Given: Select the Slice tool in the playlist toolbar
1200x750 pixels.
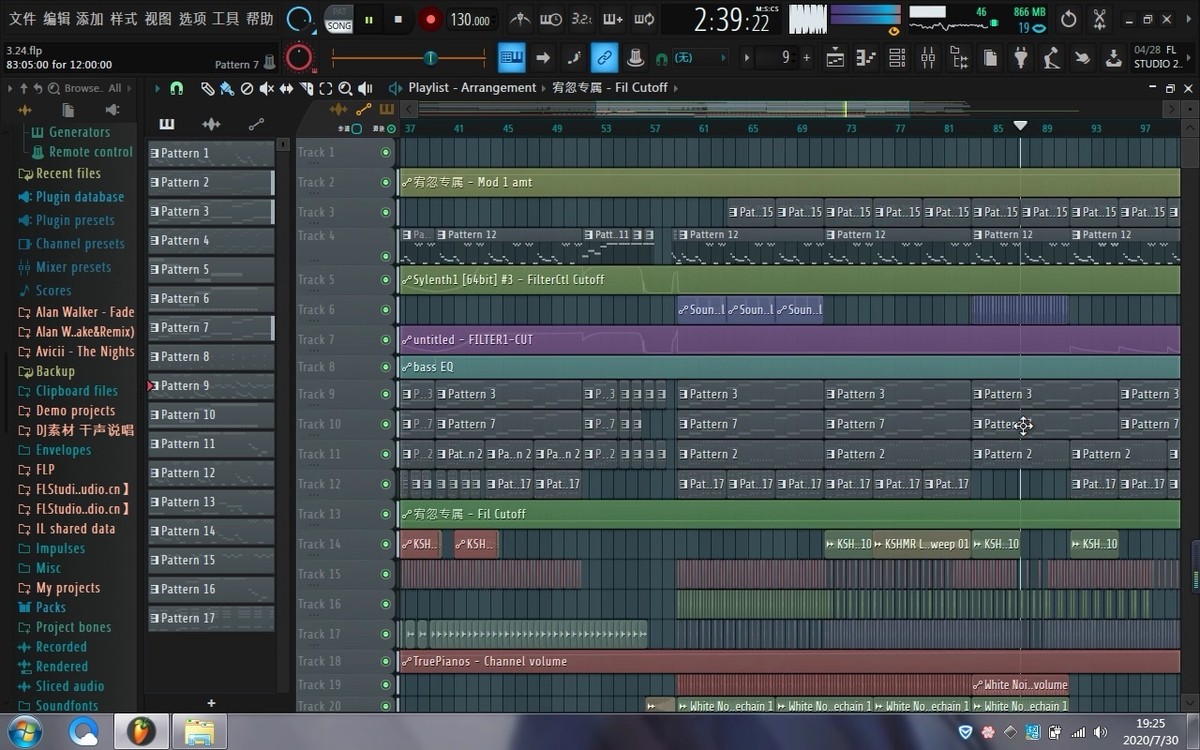Looking at the screenshot, I should [x=307, y=87].
